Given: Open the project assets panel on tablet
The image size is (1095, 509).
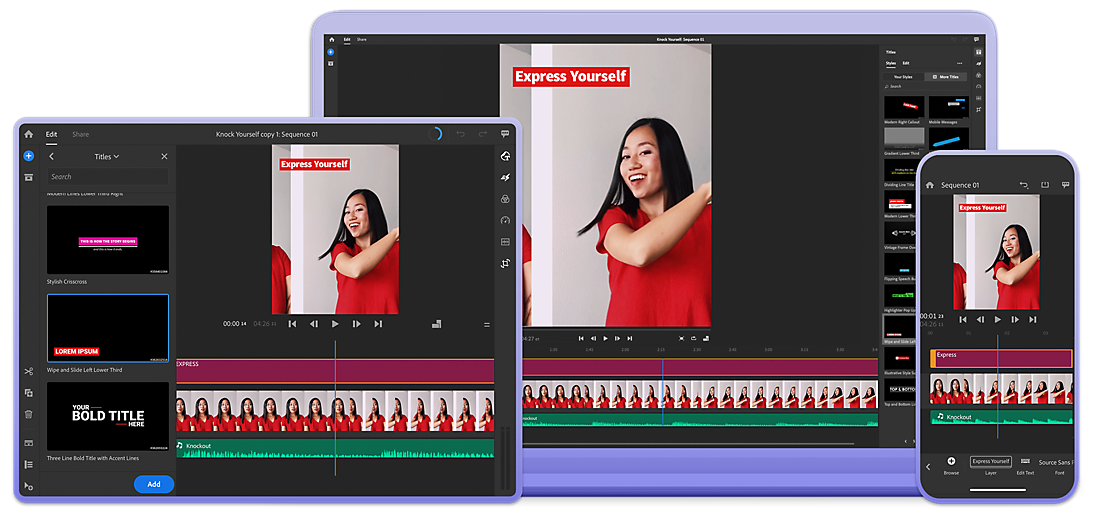Looking at the screenshot, I should point(29,177).
